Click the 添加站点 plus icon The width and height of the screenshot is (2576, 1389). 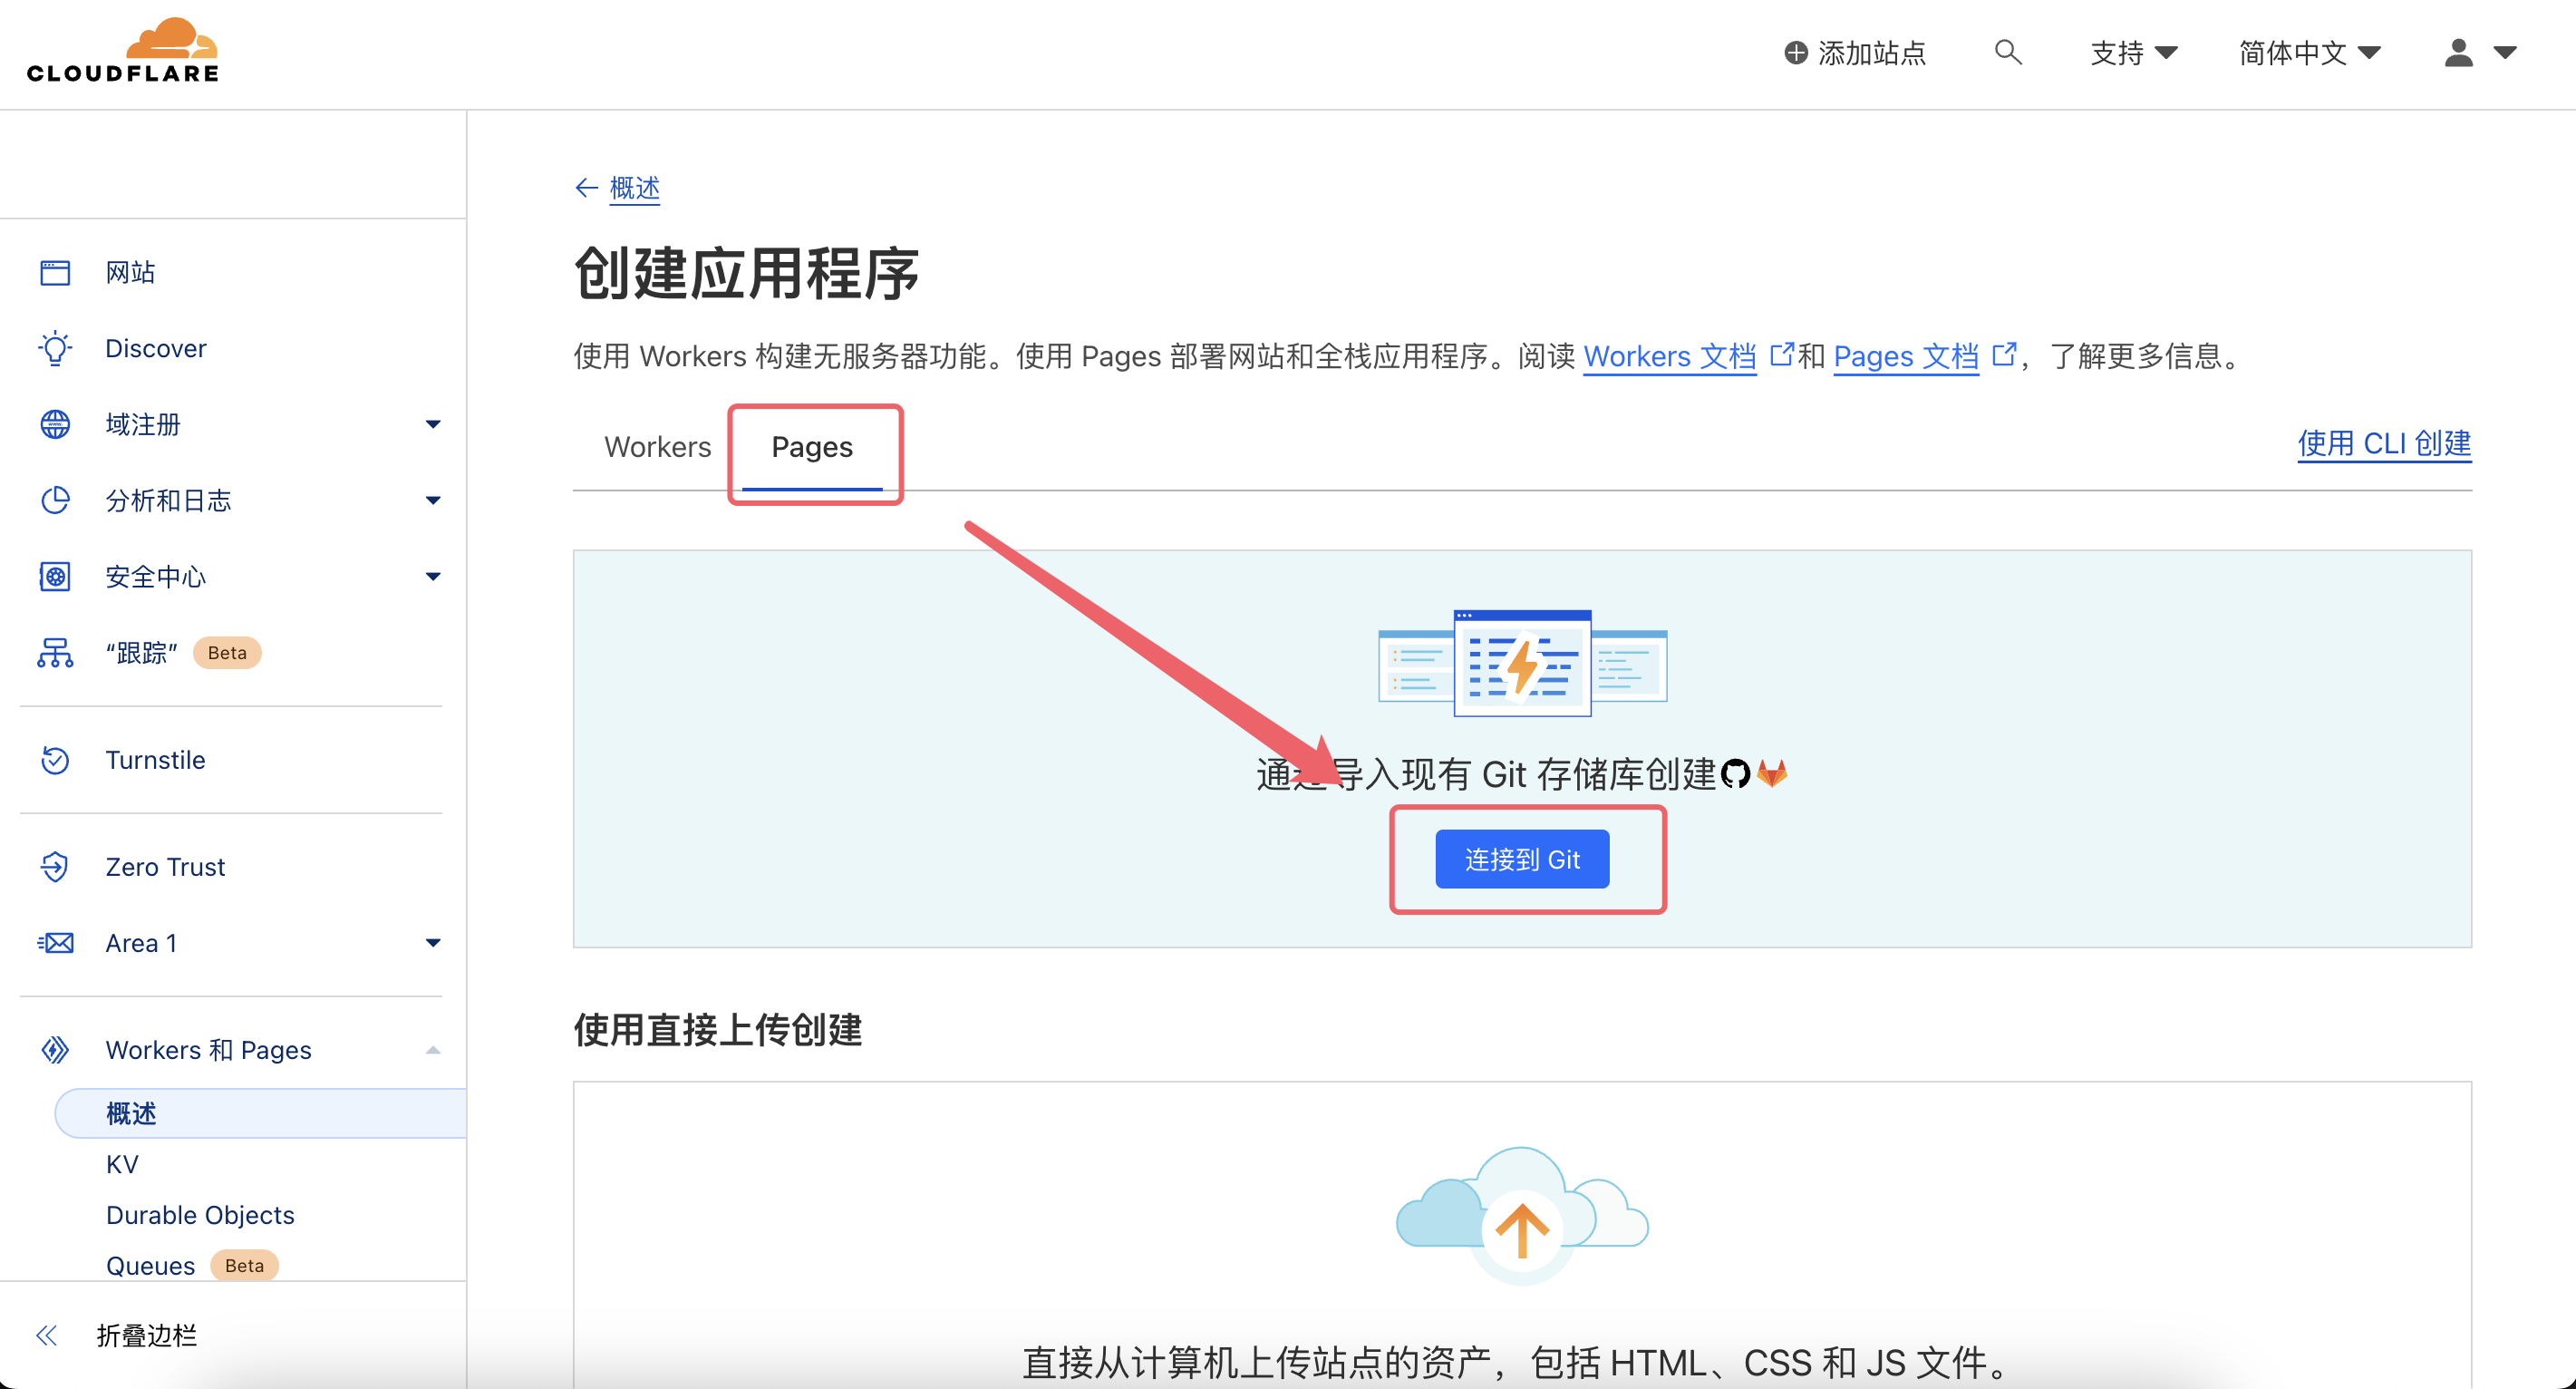[1796, 53]
